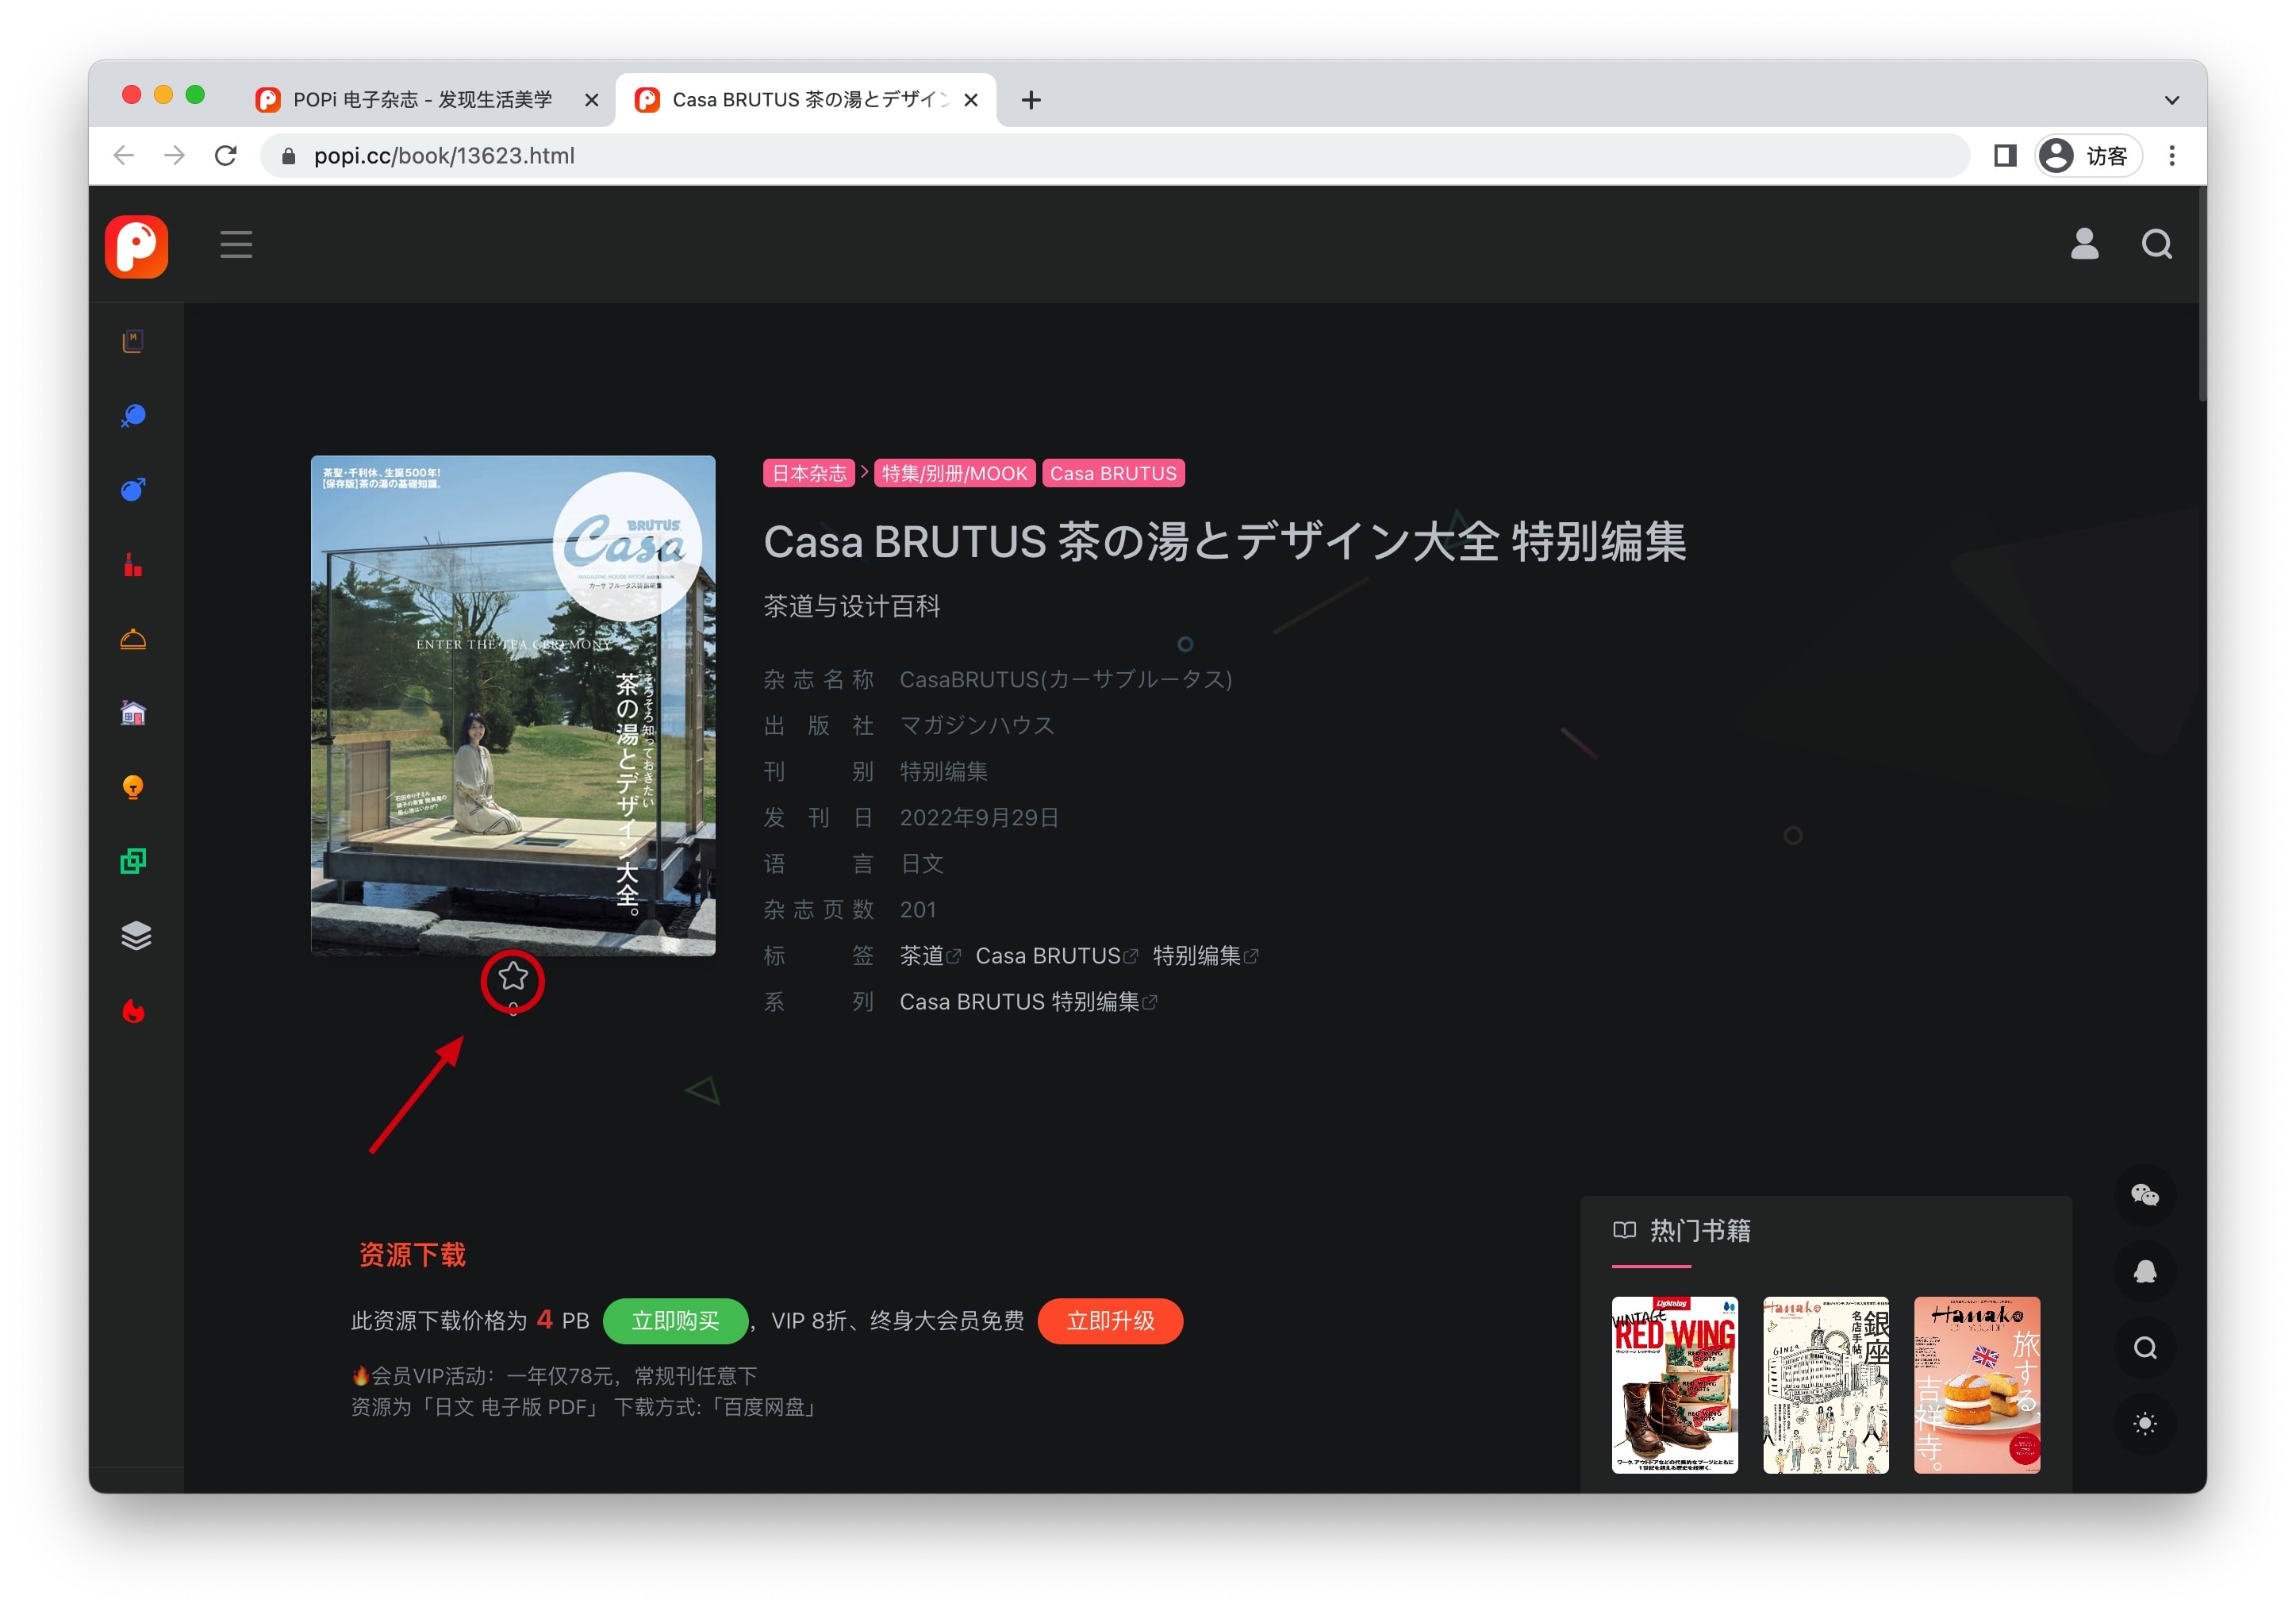The image size is (2296, 1611).
Task: Open the WeChat sharing icon on right edge
Action: coord(2145,1195)
